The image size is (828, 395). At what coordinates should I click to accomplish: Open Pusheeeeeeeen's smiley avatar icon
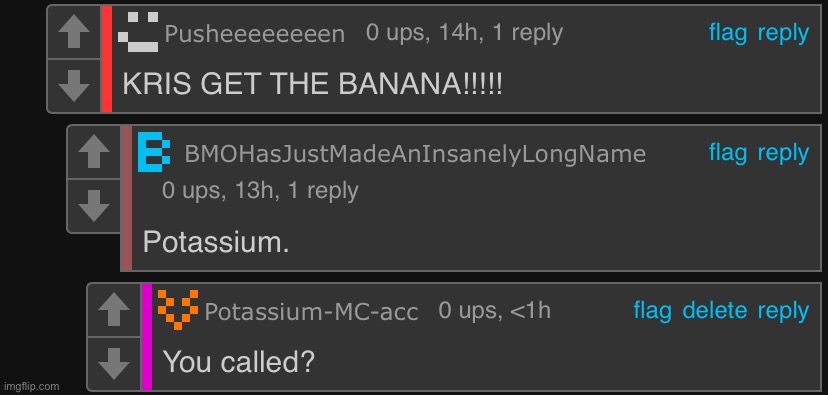(x=138, y=32)
